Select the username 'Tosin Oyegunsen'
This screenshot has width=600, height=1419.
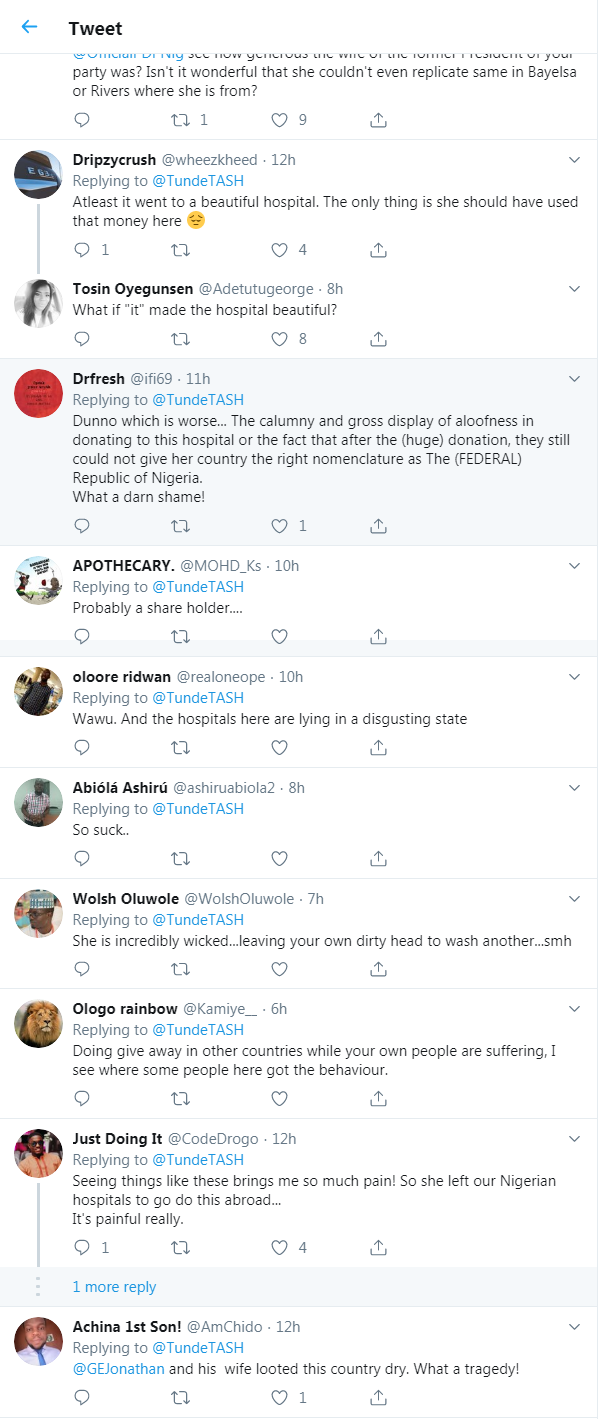click(132, 288)
